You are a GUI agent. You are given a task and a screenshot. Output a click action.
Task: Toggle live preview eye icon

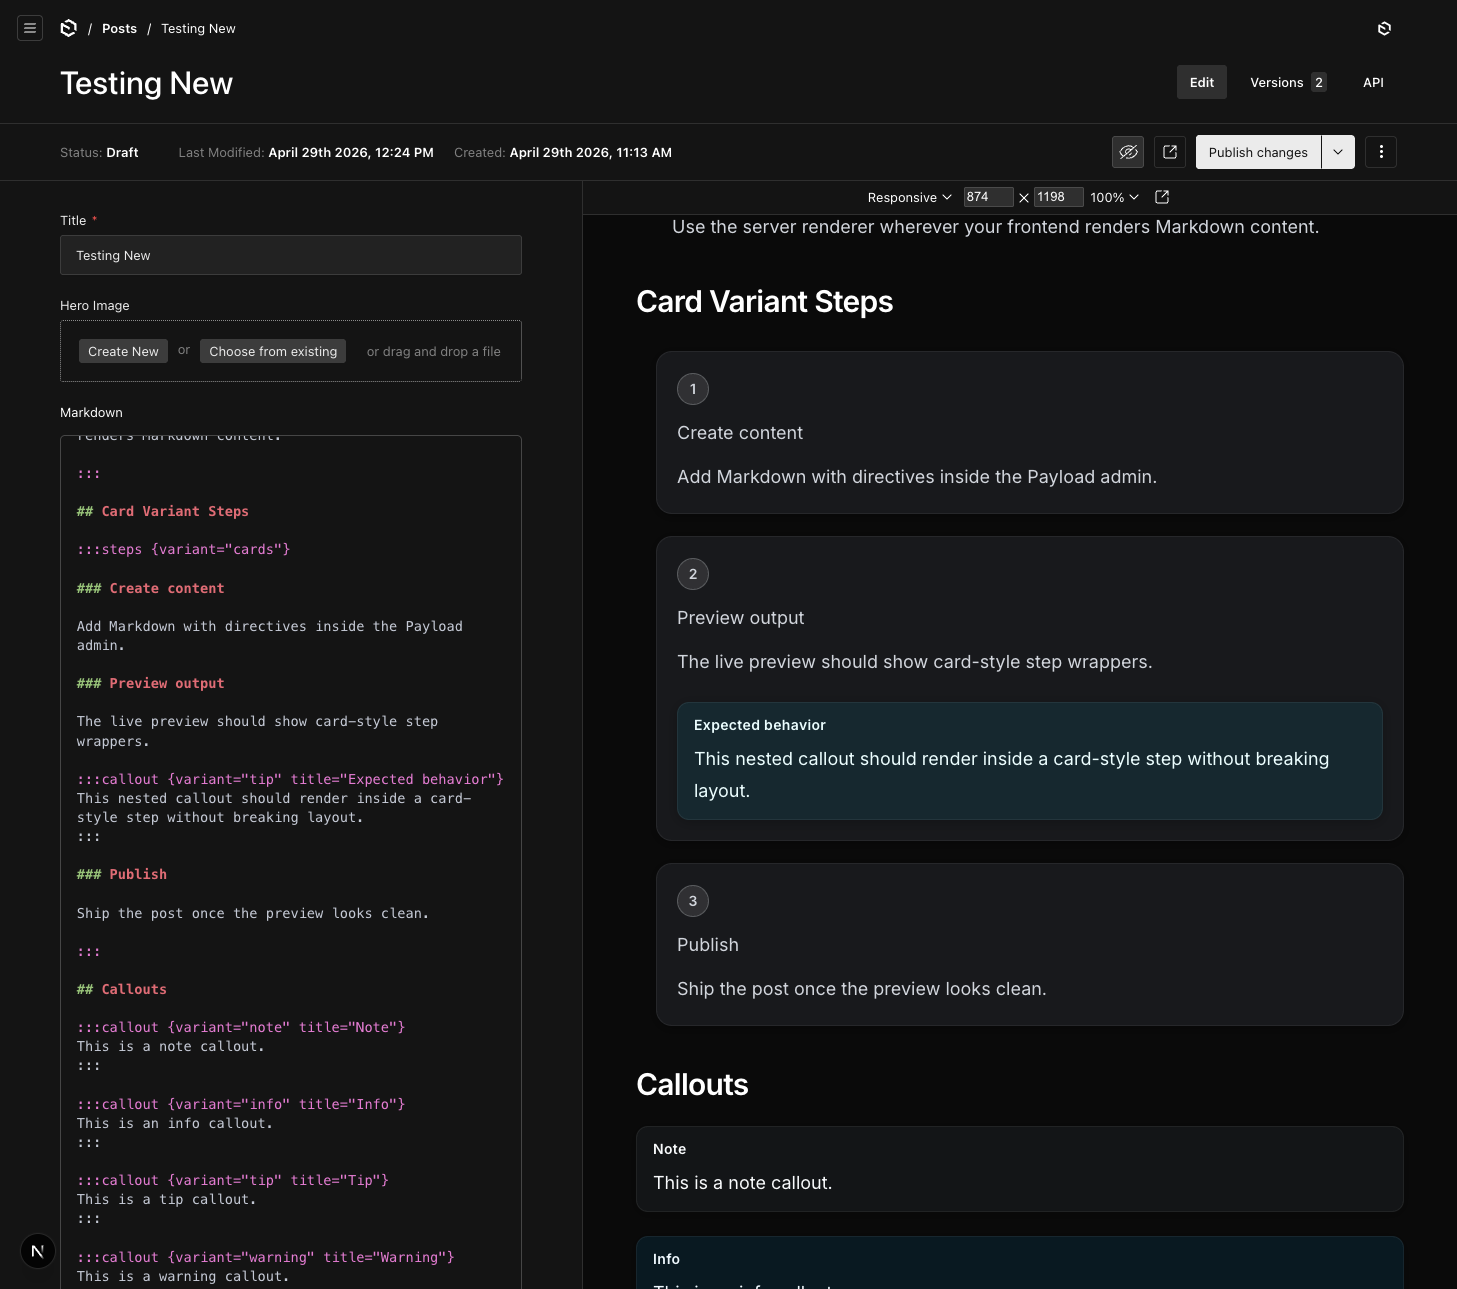(1128, 152)
